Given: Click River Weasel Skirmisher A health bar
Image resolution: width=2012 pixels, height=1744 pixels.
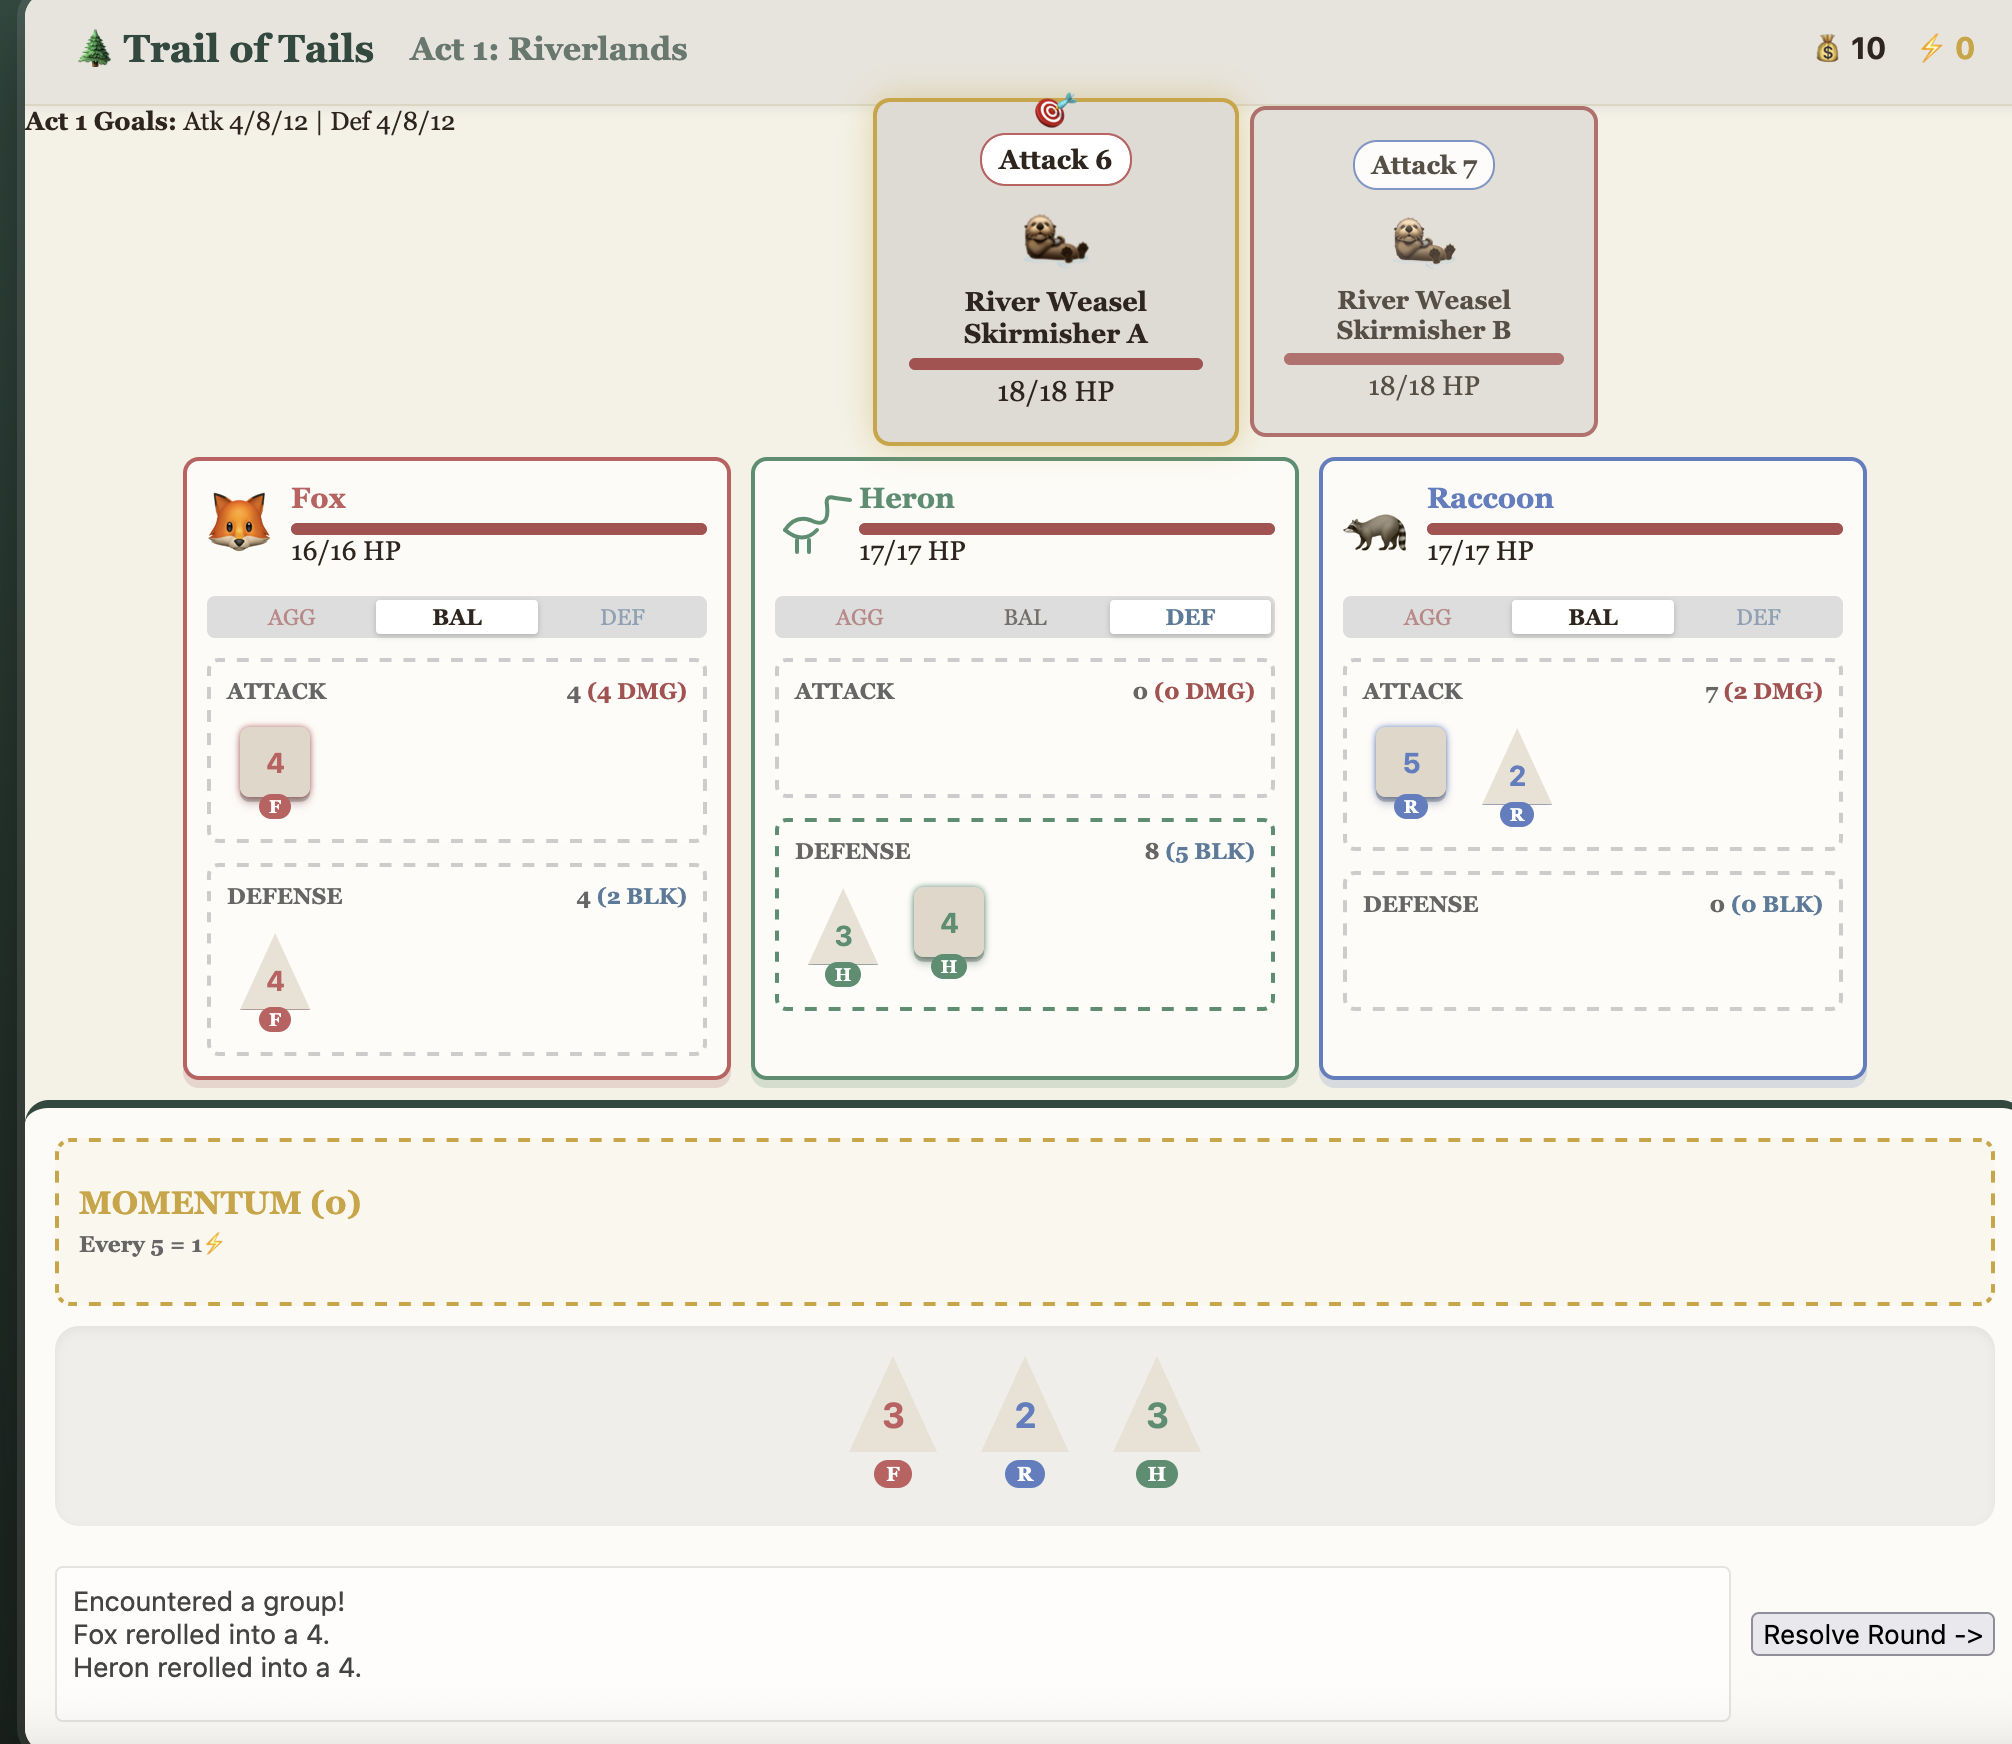Looking at the screenshot, I should point(1055,364).
